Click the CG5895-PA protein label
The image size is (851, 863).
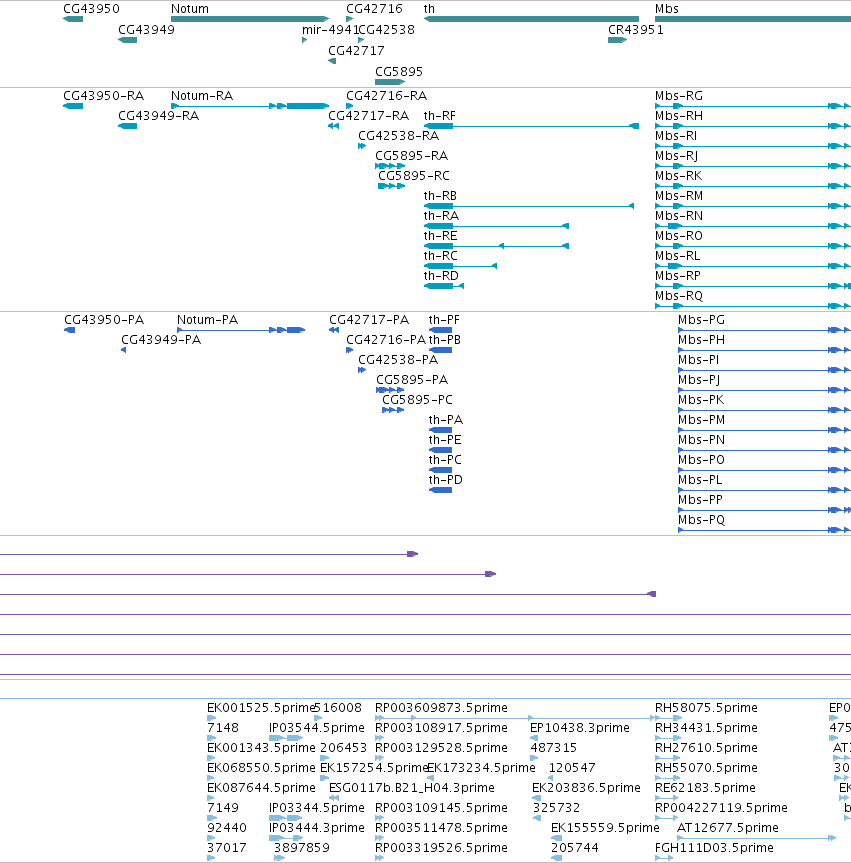coord(412,380)
